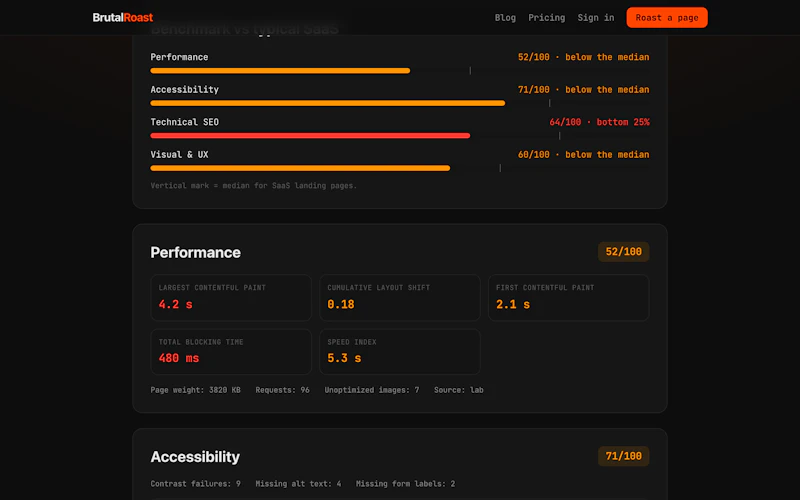The height and width of the screenshot is (500, 800).
Task: Open the Total Blocking Time card
Action: pyautogui.click(x=231, y=352)
